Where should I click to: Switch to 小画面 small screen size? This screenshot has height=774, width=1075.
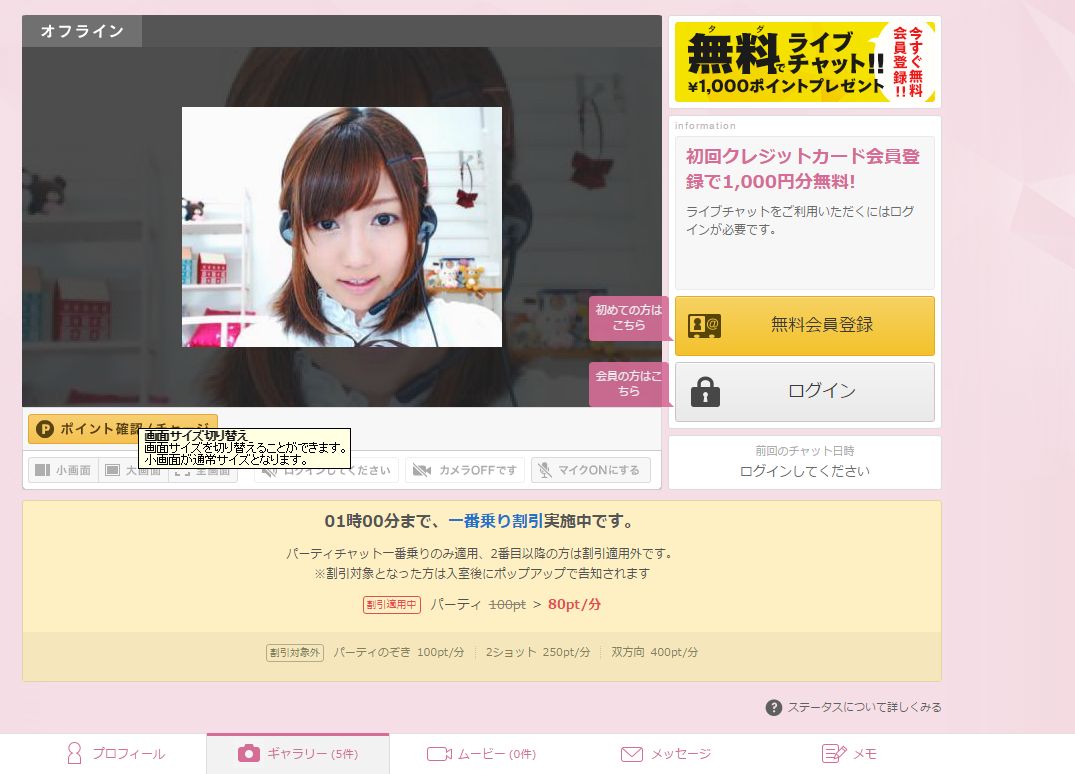tap(63, 470)
